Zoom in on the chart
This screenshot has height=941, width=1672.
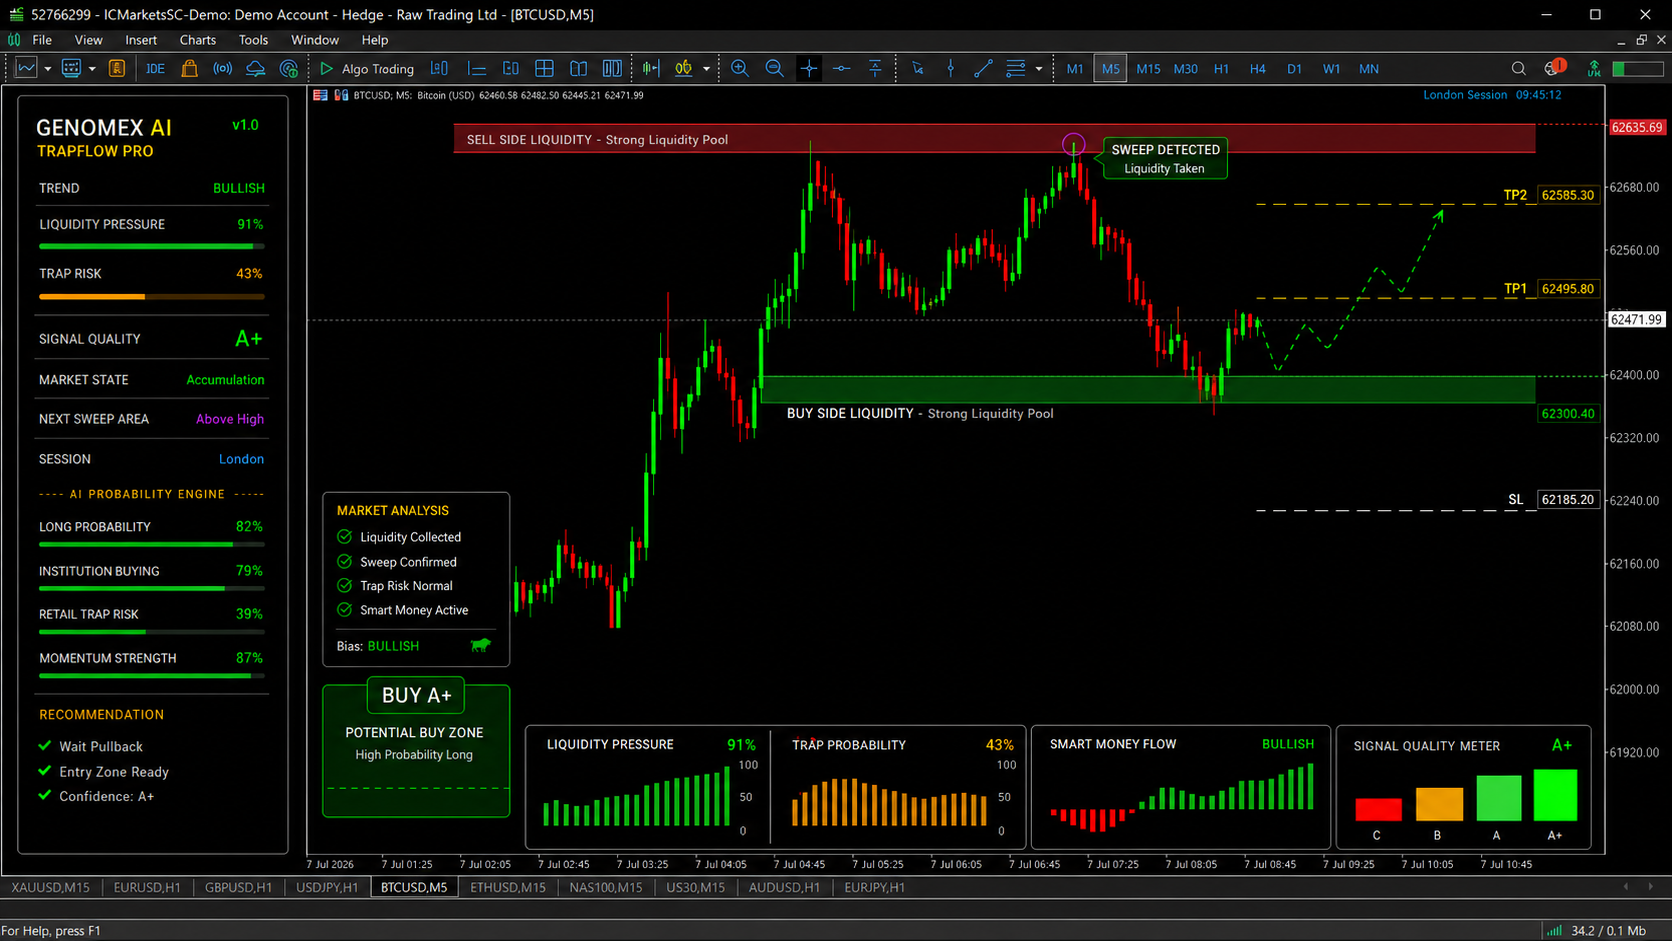point(740,68)
